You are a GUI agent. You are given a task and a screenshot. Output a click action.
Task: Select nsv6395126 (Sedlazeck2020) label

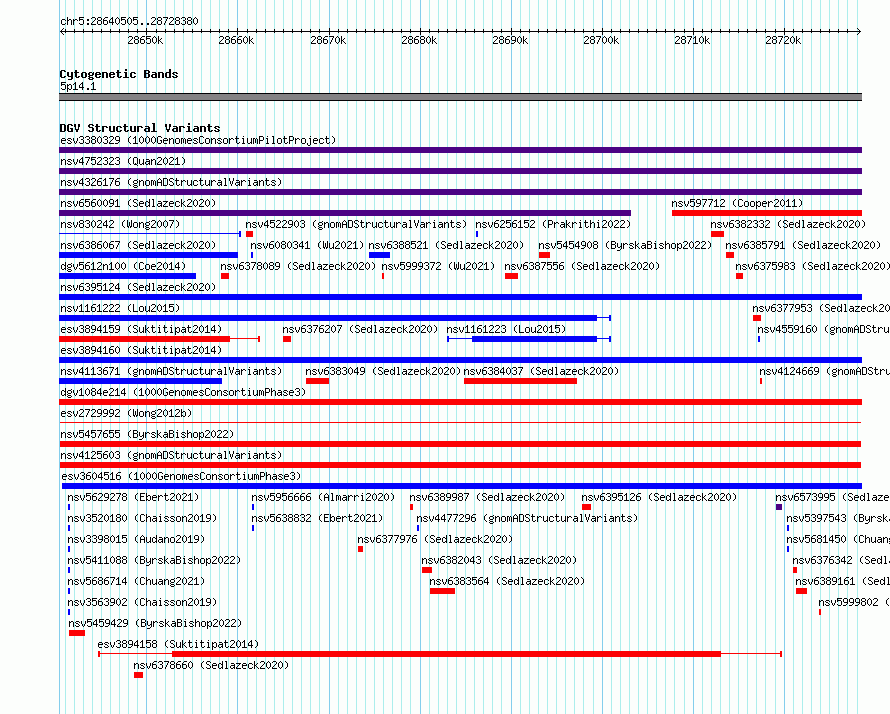tap(659, 497)
